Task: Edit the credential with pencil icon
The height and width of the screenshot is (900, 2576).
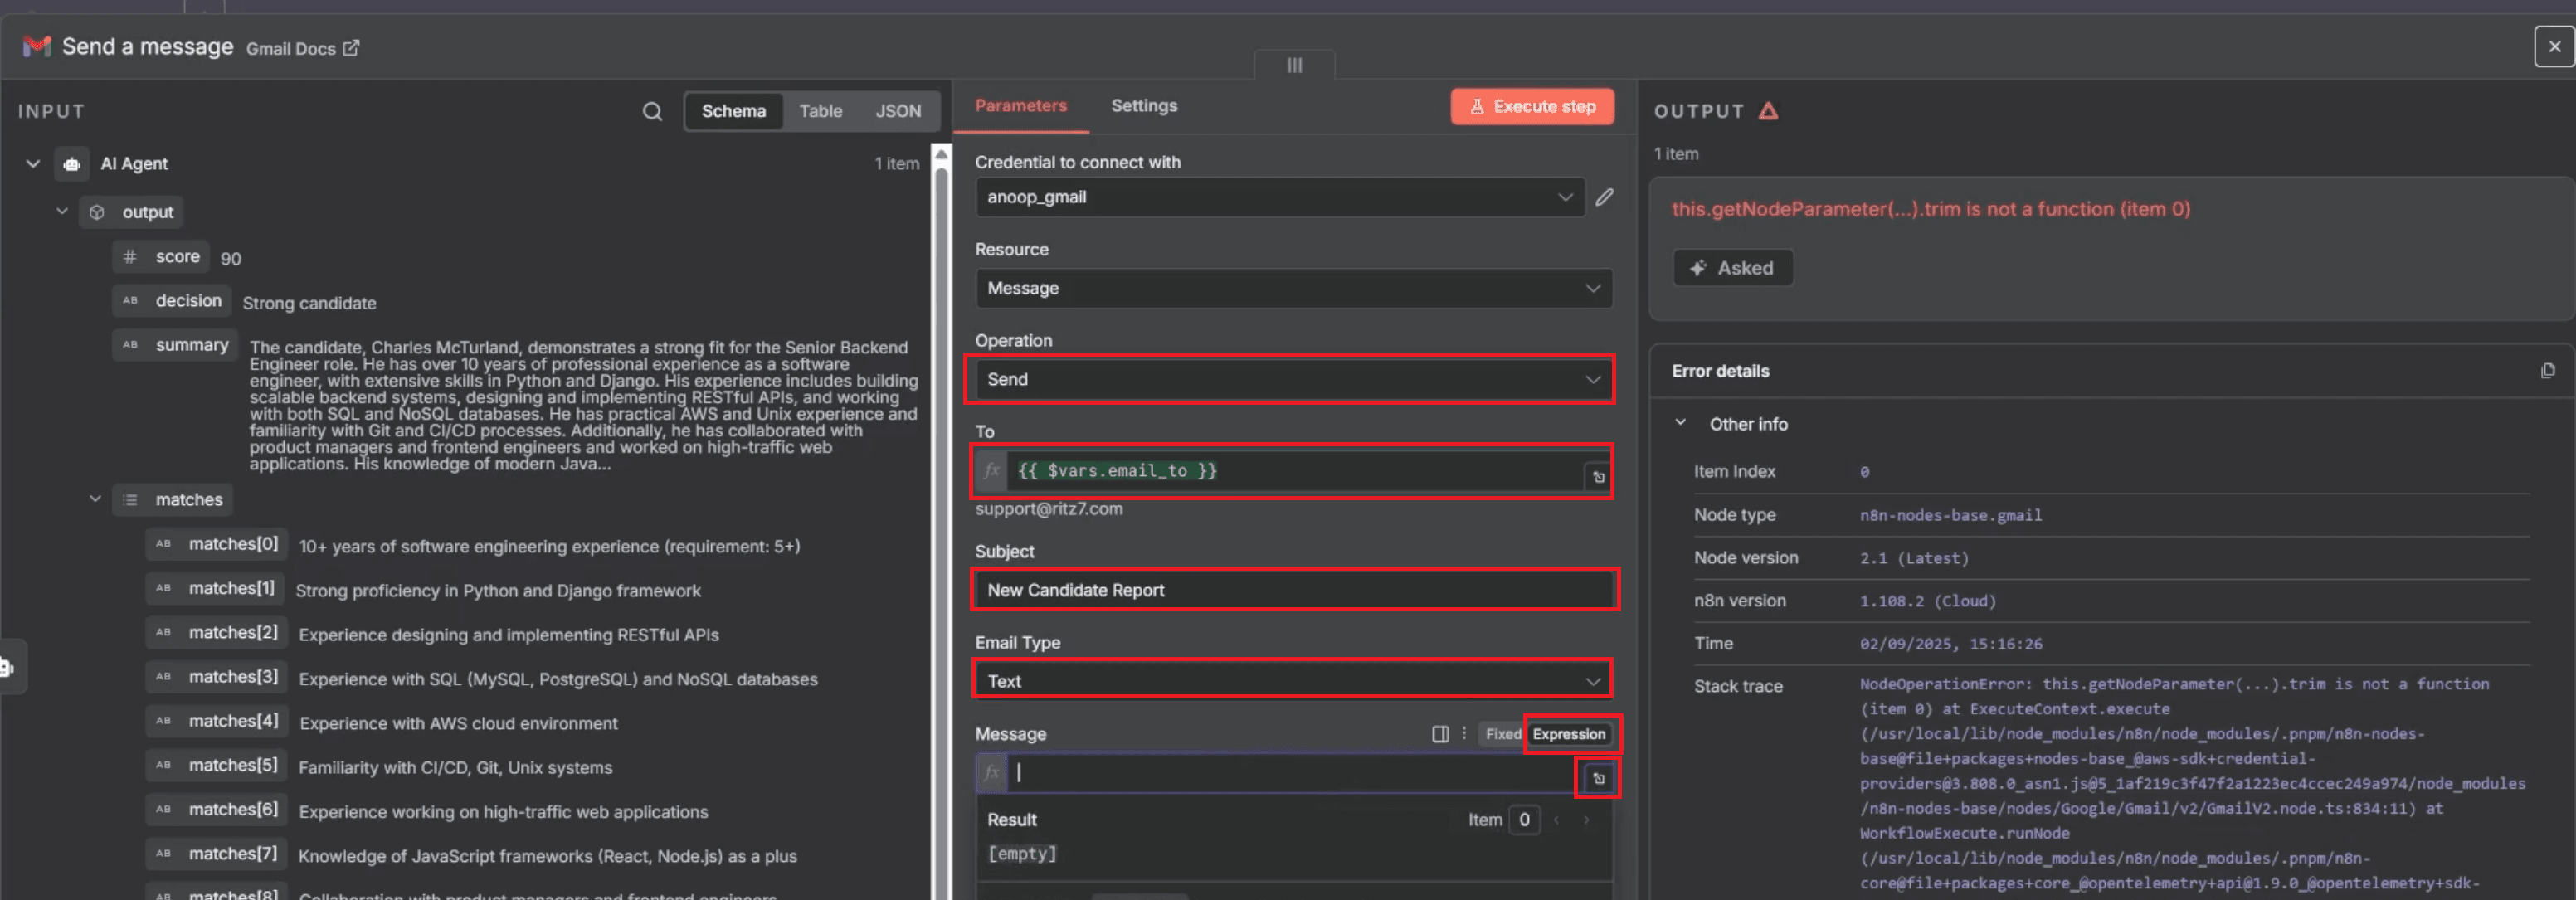Action: [1604, 197]
